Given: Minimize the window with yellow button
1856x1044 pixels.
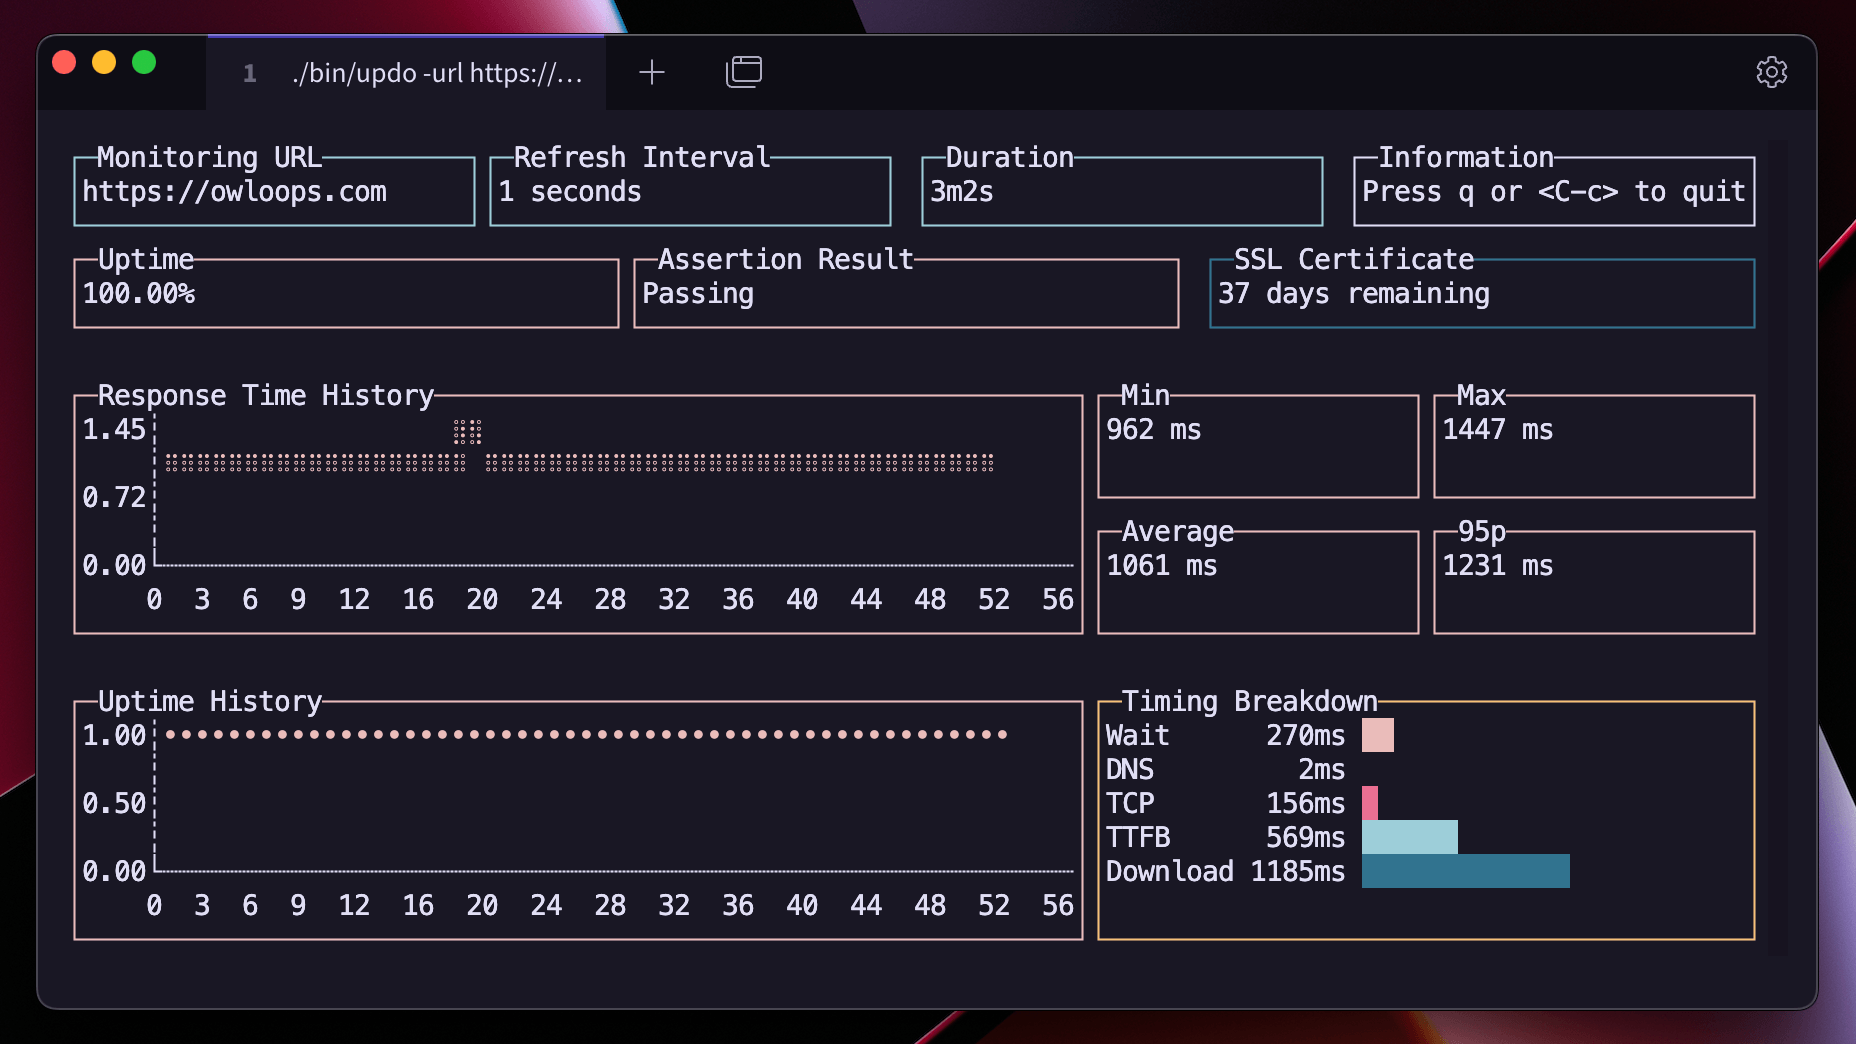Looking at the screenshot, I should pyautogui.click(x=104, y=62).
